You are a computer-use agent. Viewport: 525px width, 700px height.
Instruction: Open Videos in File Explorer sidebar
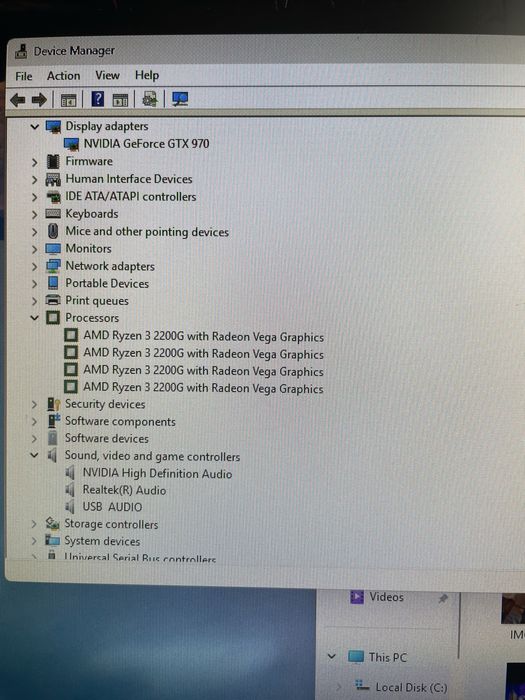pos(386,597)
